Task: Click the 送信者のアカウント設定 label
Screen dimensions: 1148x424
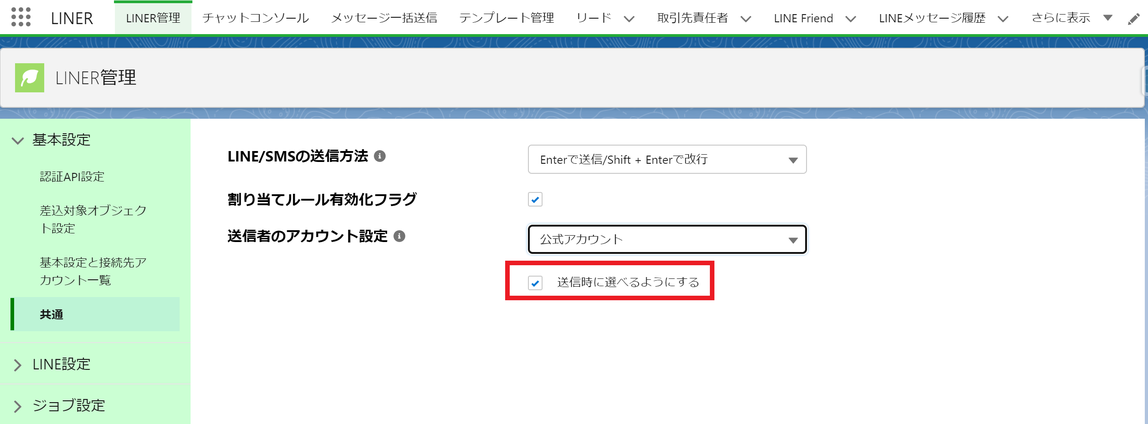Action: (x=308, y=237)
